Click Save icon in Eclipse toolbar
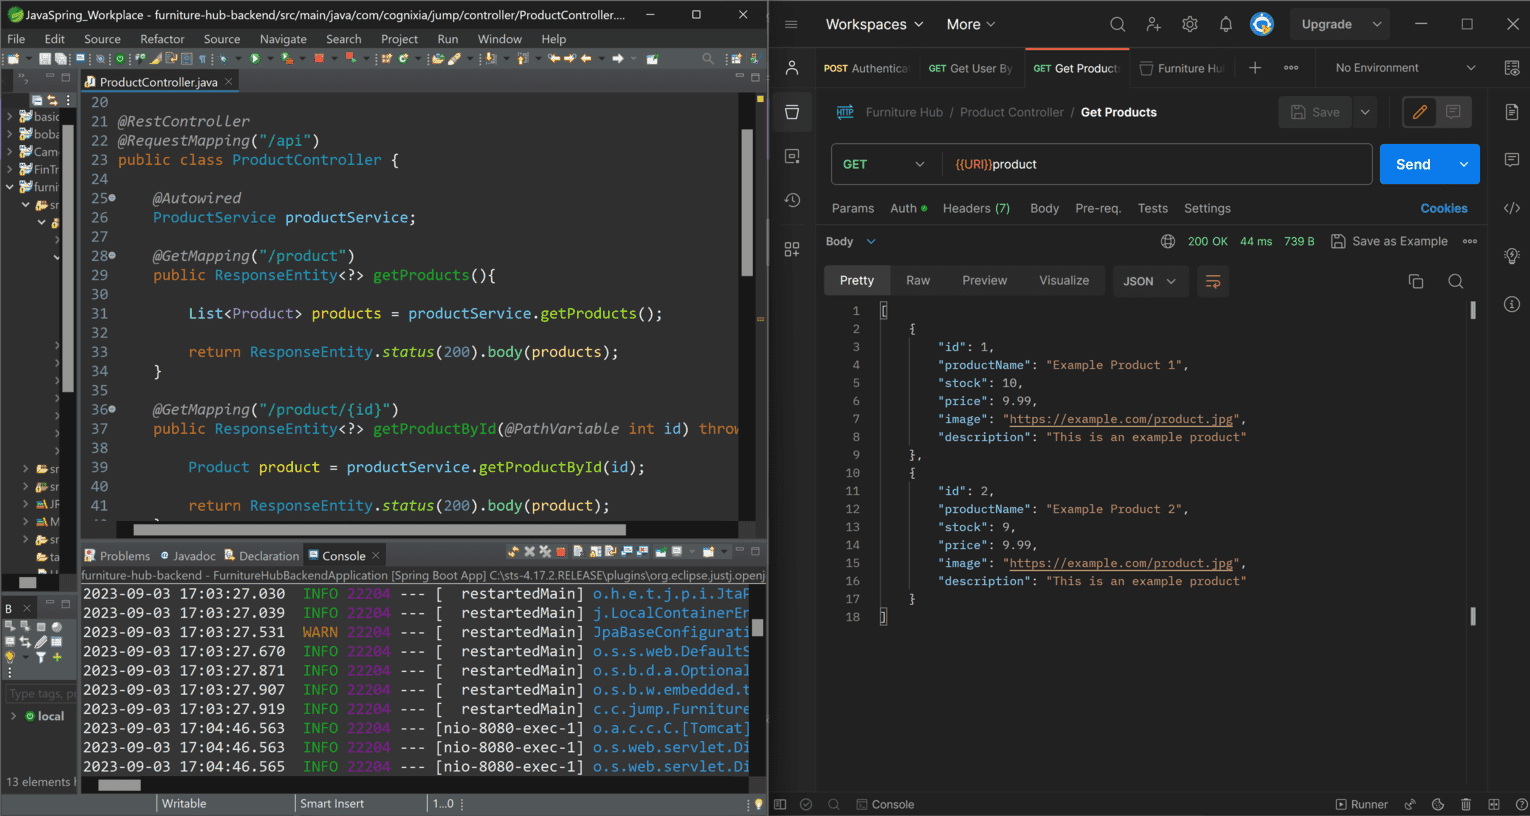The width and height of the screenshot is (1530, 816). click(x=45, y=59)
